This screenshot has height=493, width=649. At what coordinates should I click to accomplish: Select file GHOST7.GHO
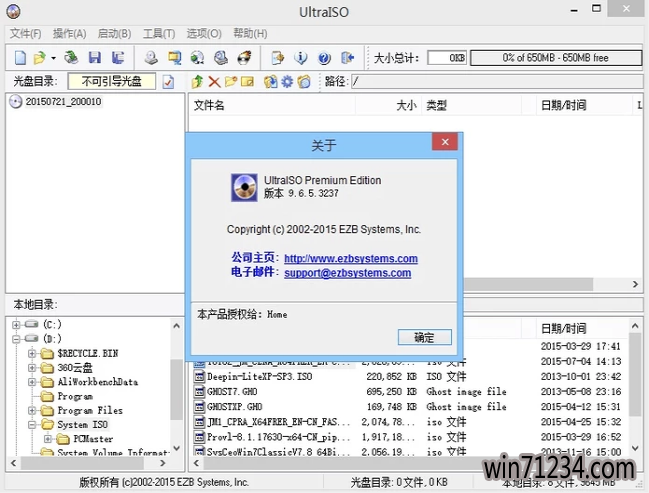tap(232, 392)
